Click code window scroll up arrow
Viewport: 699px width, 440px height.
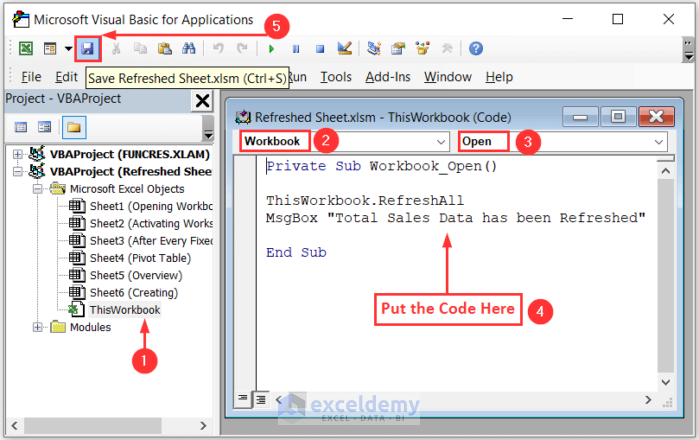tap(666, 171)
